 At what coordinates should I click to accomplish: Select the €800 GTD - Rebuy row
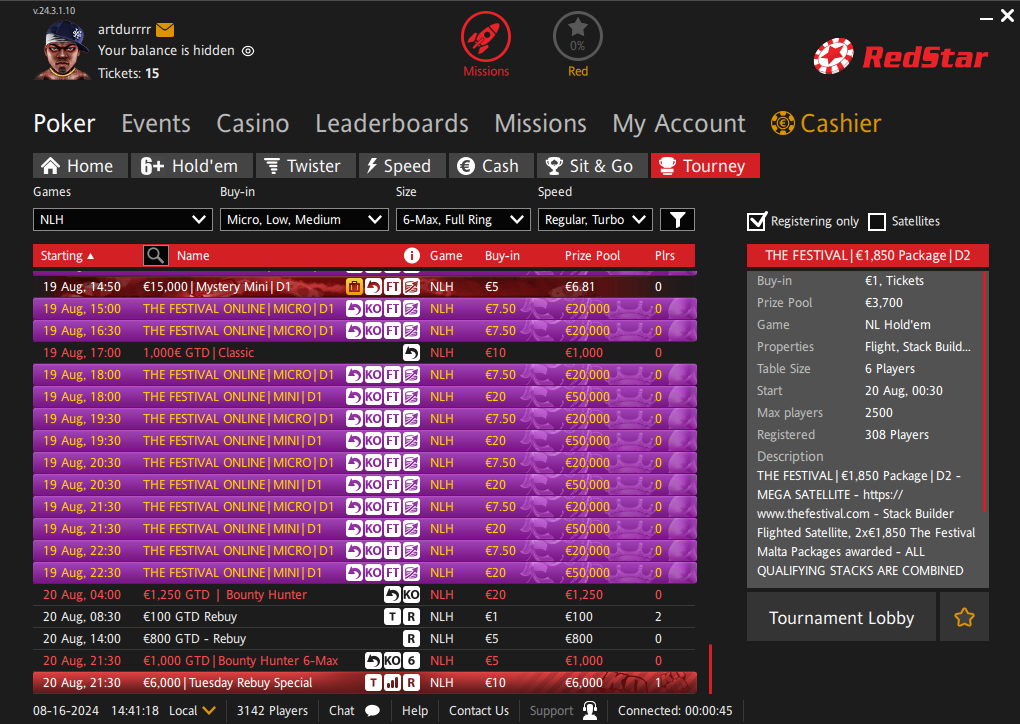click(364, 639)
